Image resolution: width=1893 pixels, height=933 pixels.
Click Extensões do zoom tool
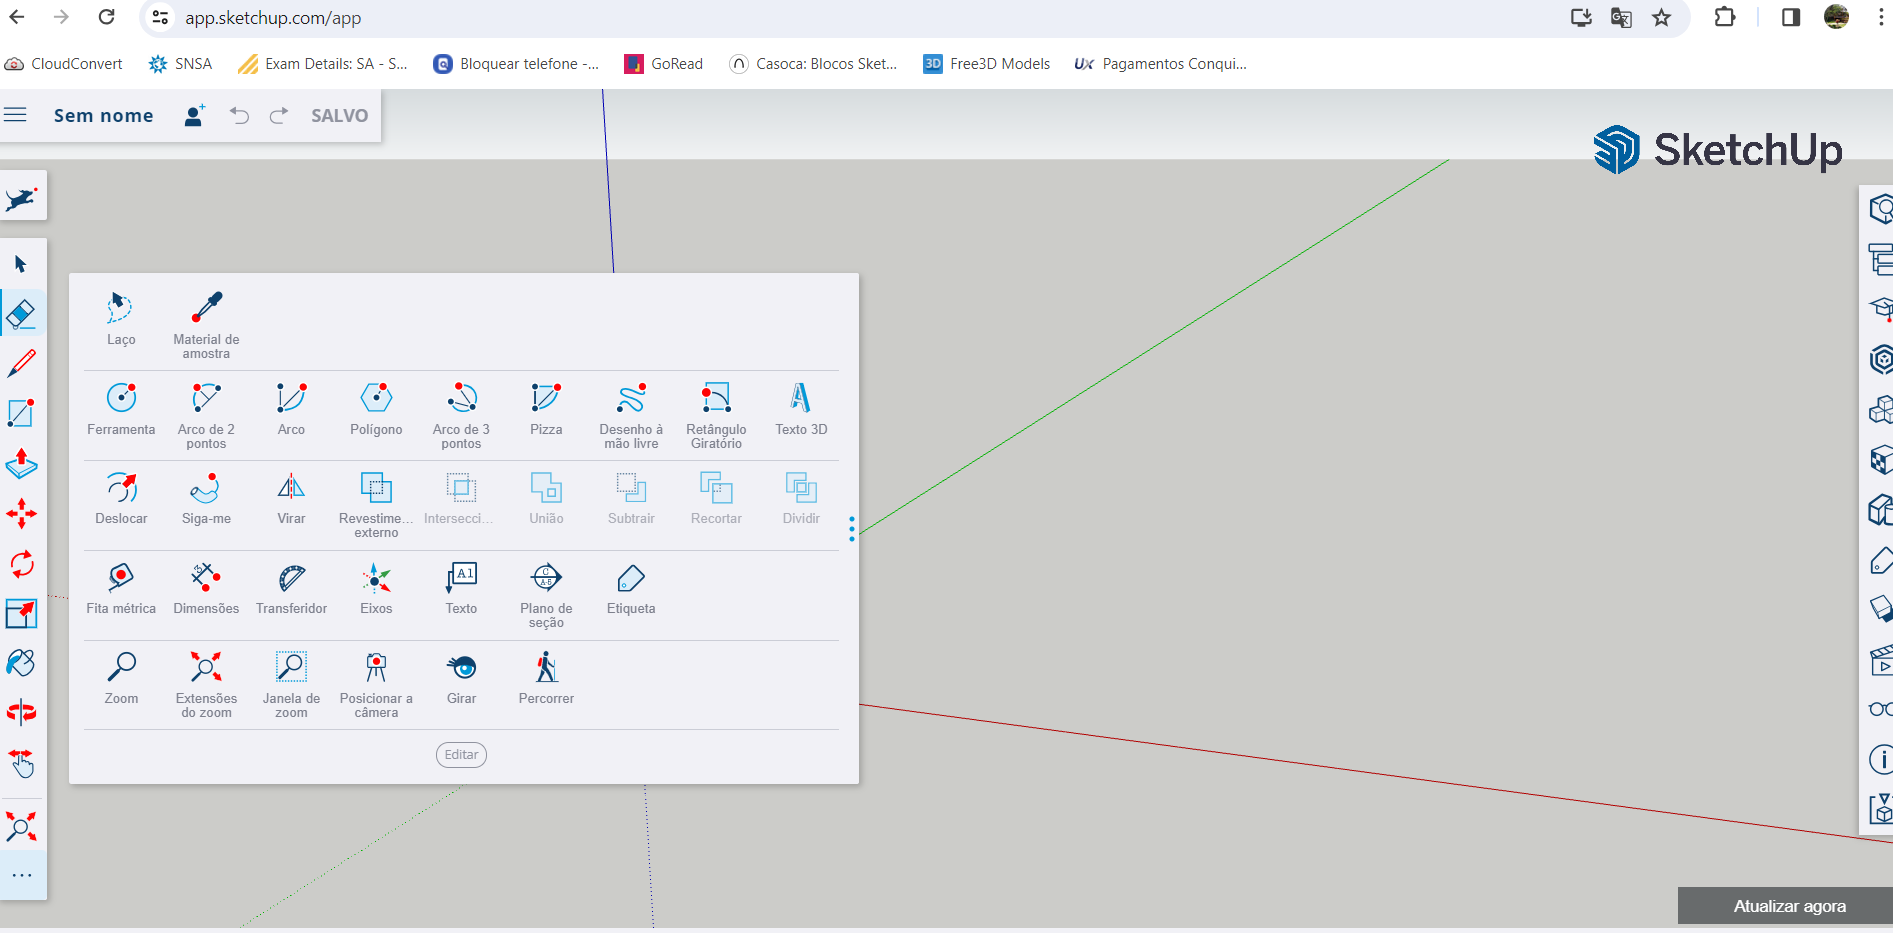206,683
